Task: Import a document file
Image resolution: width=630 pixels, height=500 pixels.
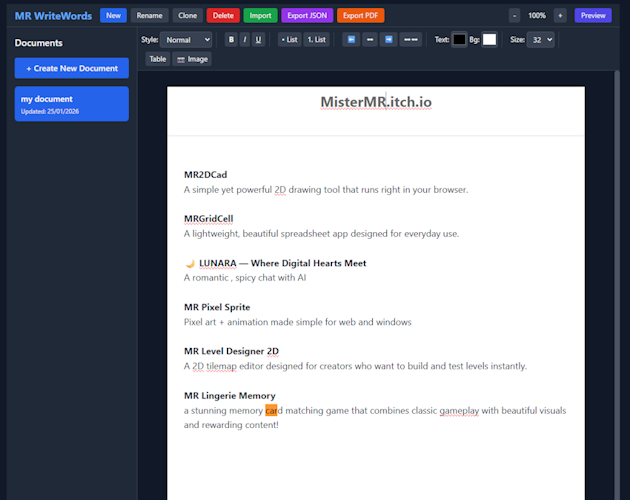Action: tap(260, 16)
